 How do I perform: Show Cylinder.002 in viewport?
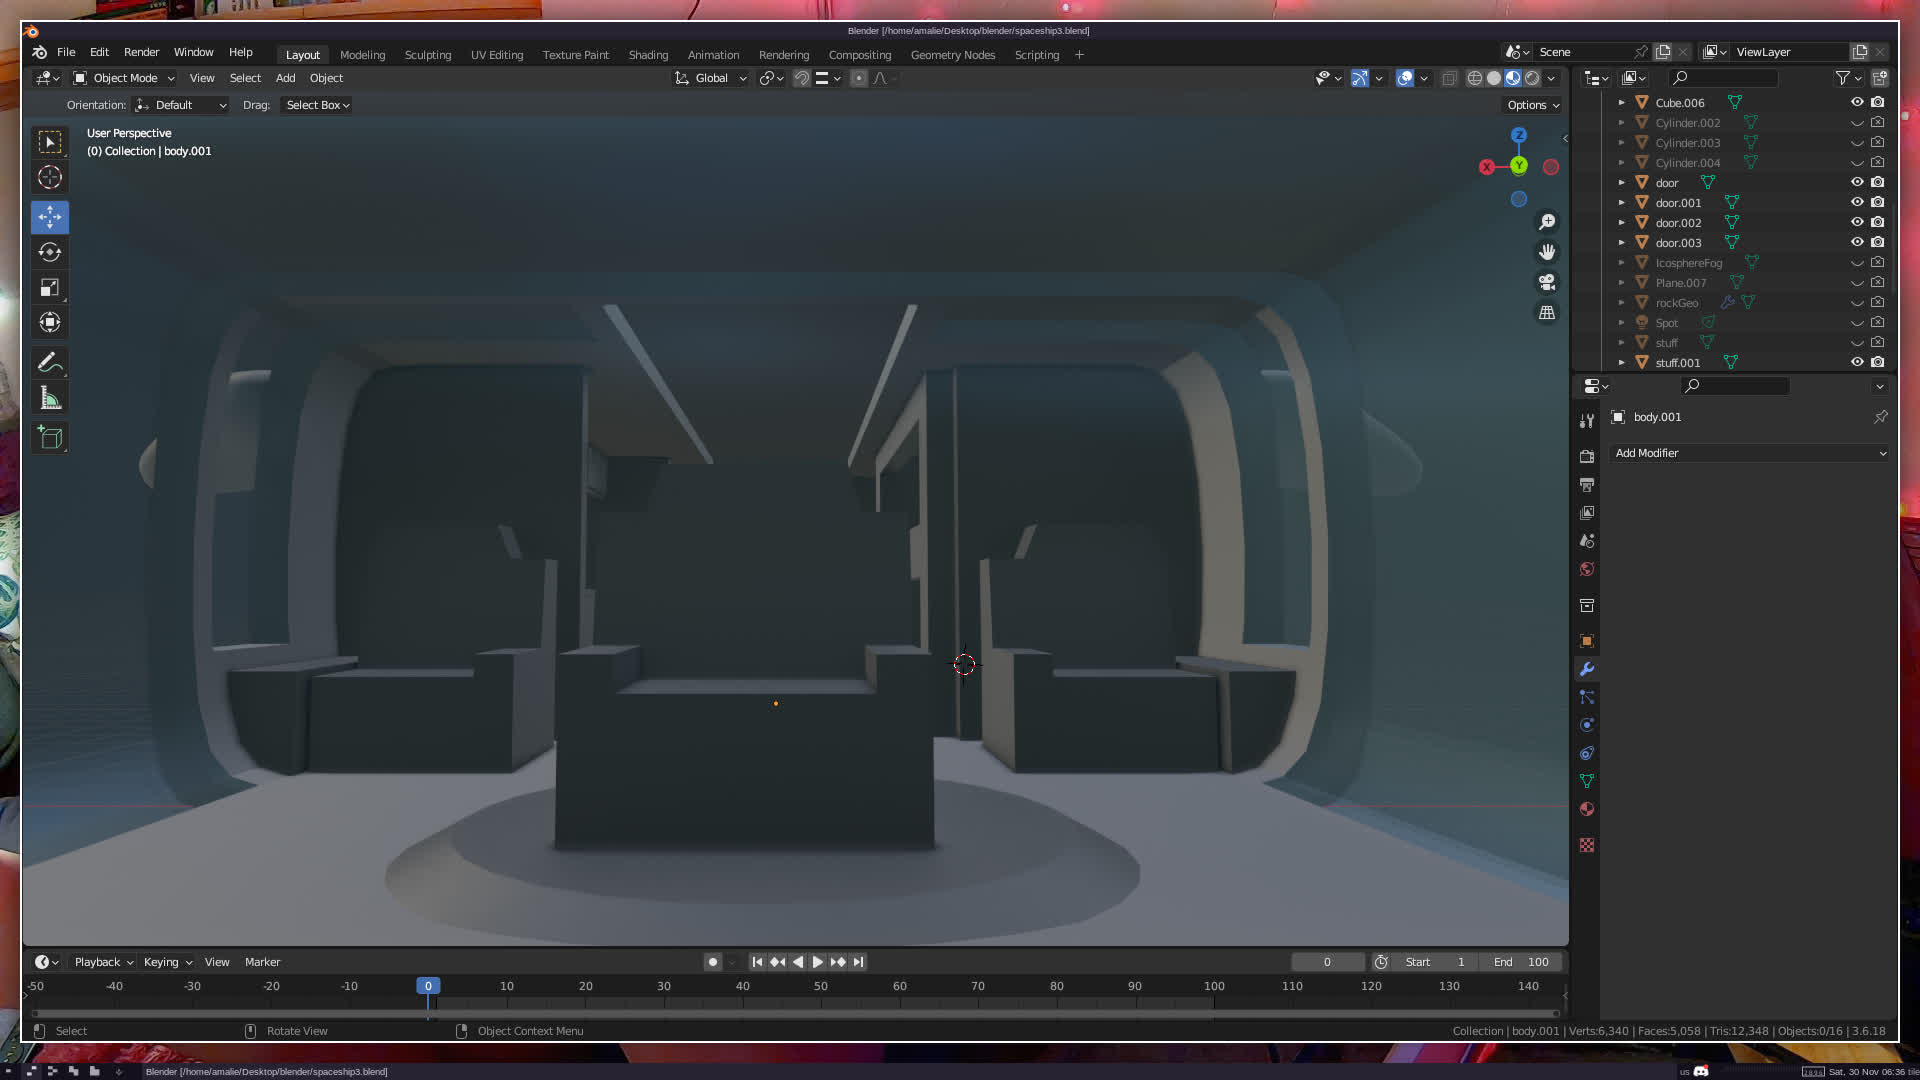click(x=1857, y=123)
